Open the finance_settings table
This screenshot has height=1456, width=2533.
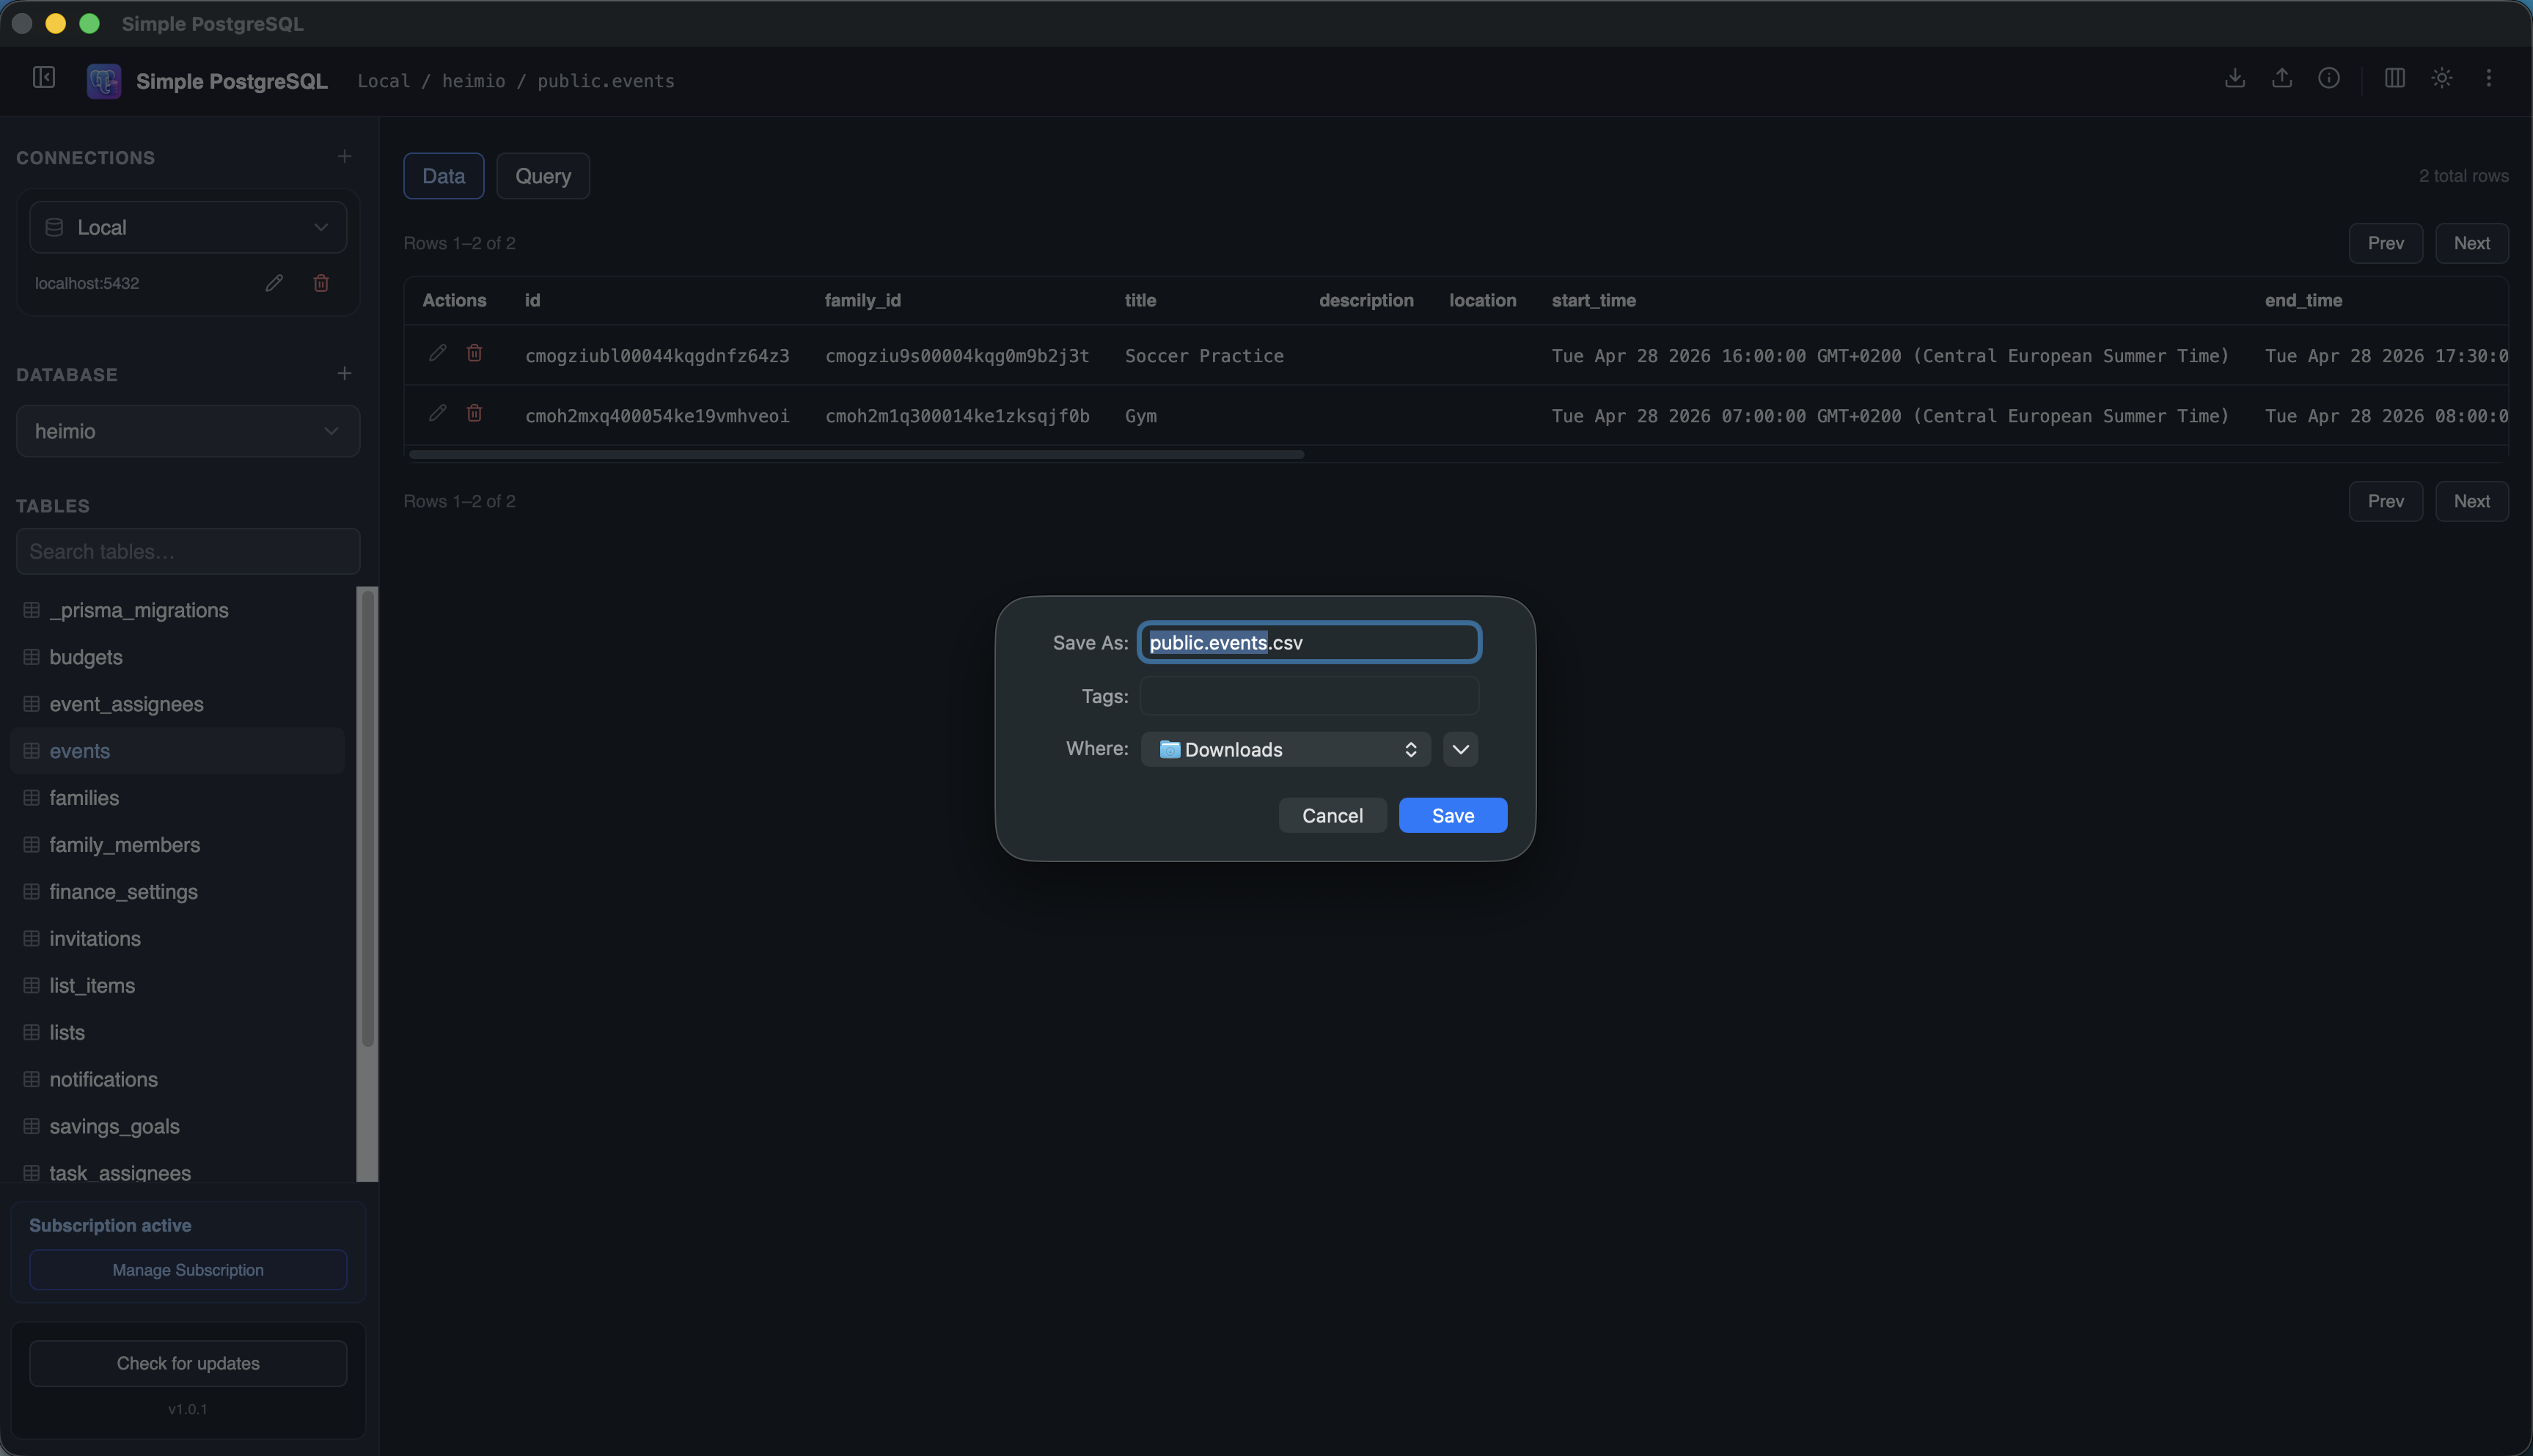pos(177,892)
